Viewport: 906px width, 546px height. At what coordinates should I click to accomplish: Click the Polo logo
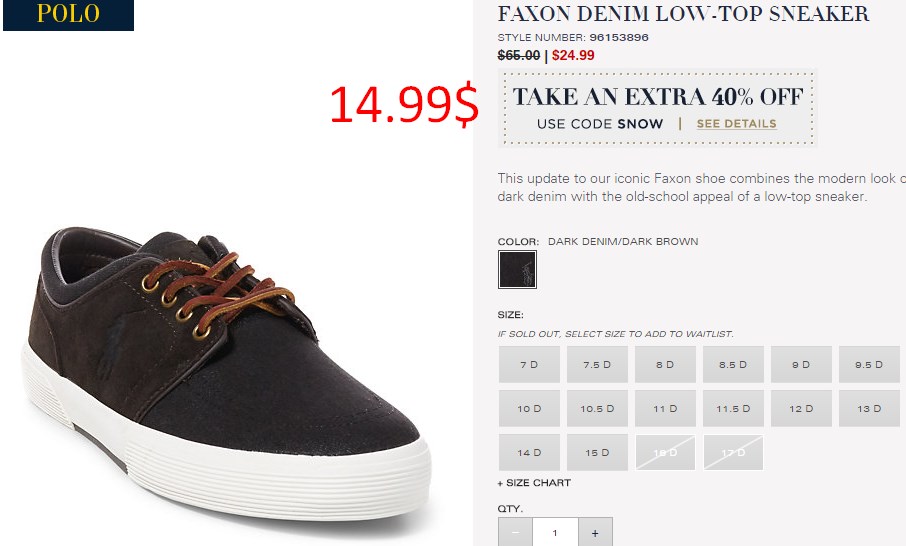pyautogui.click(x=68, y=14)
